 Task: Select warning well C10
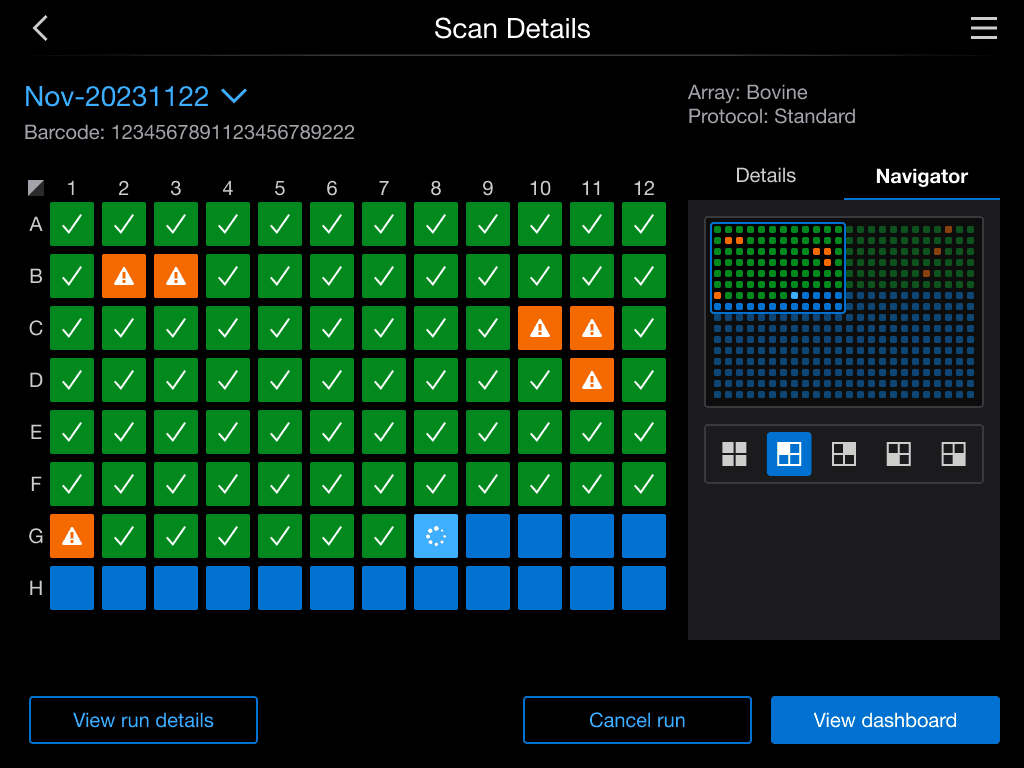click(539, 328)
